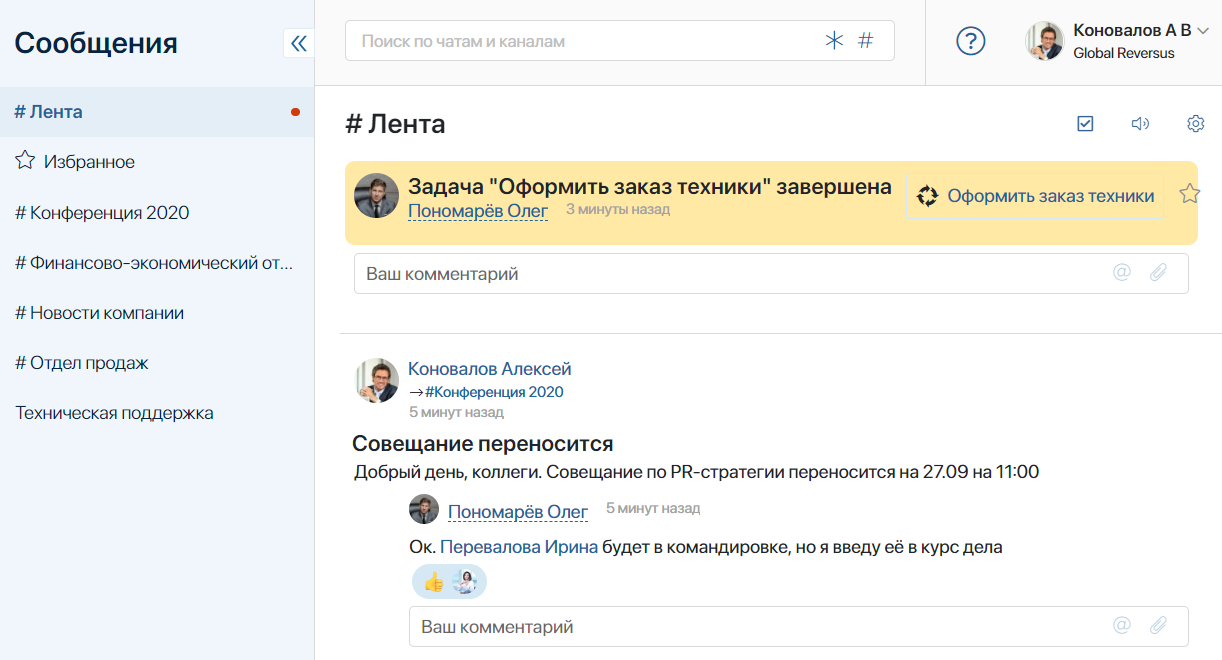Screen dimensions: 1222x660
Task: Toggle the feed sound speaker icon
Action: [1140, 124]
